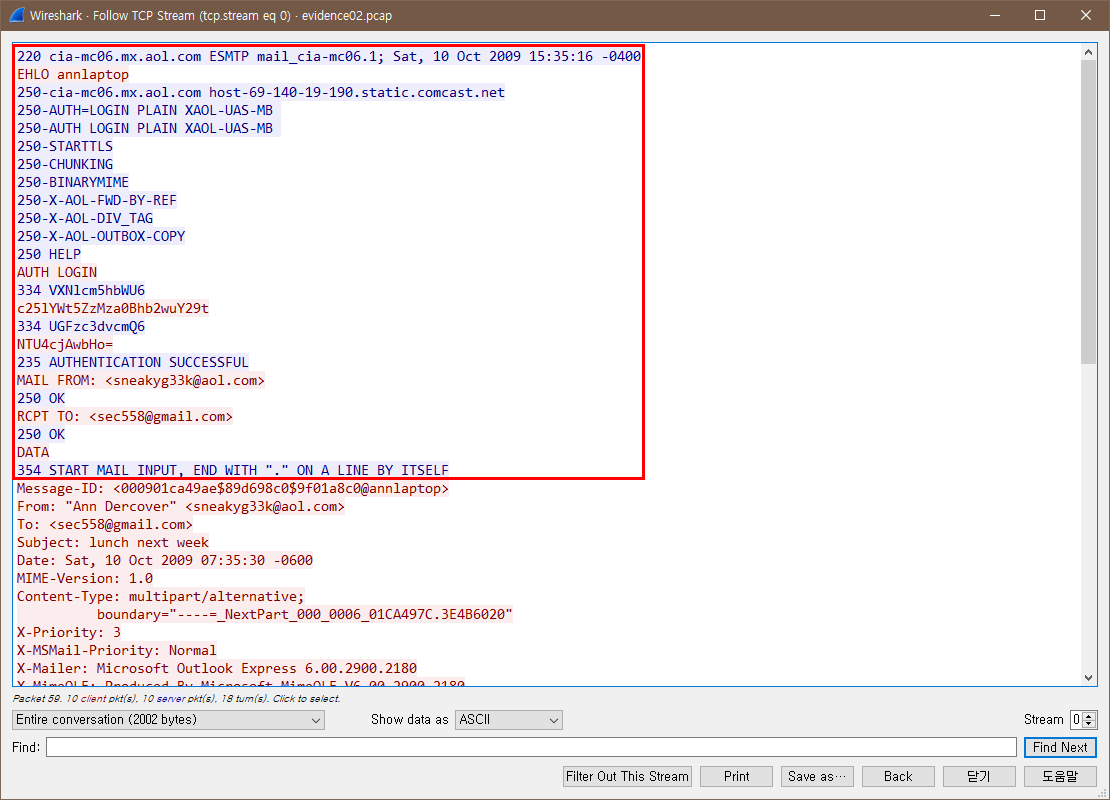1110x800 pixels.
Task: Click the 'Date: Sat, 10 Oct 2009' line
Action: tap(165, 561)
